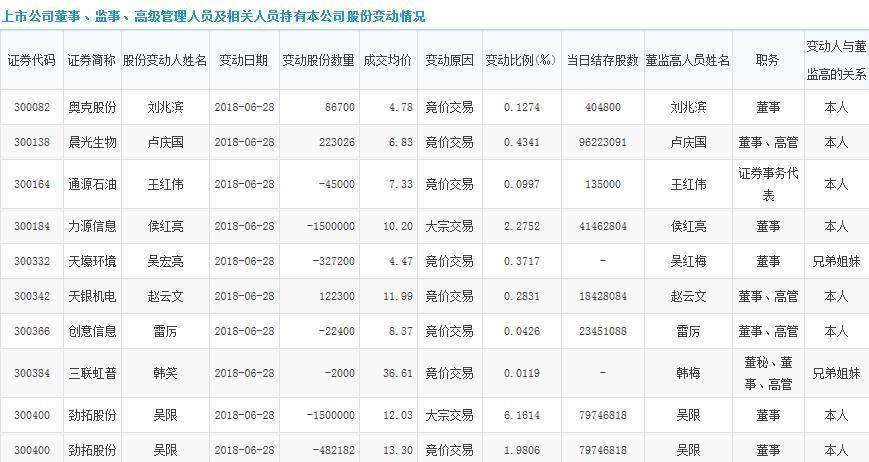
Task: Click stock name 创意信息
Action: click(x=92, y=331)
